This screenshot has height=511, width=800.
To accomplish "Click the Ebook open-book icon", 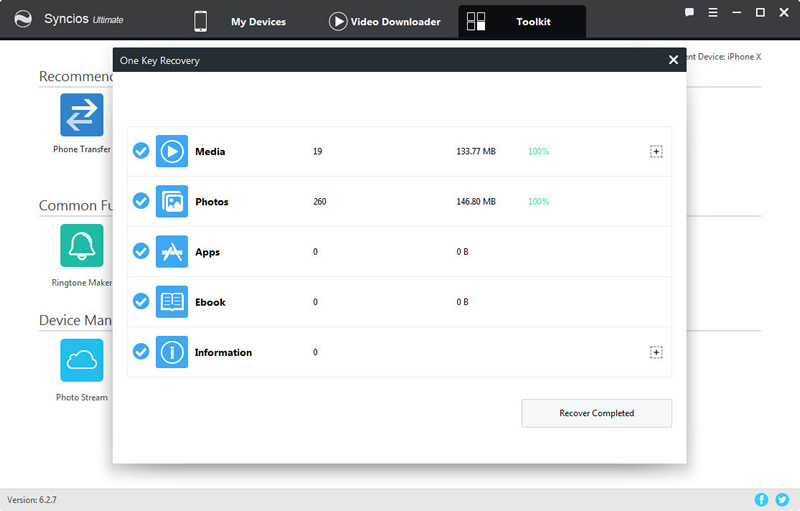I will [171, 301].
